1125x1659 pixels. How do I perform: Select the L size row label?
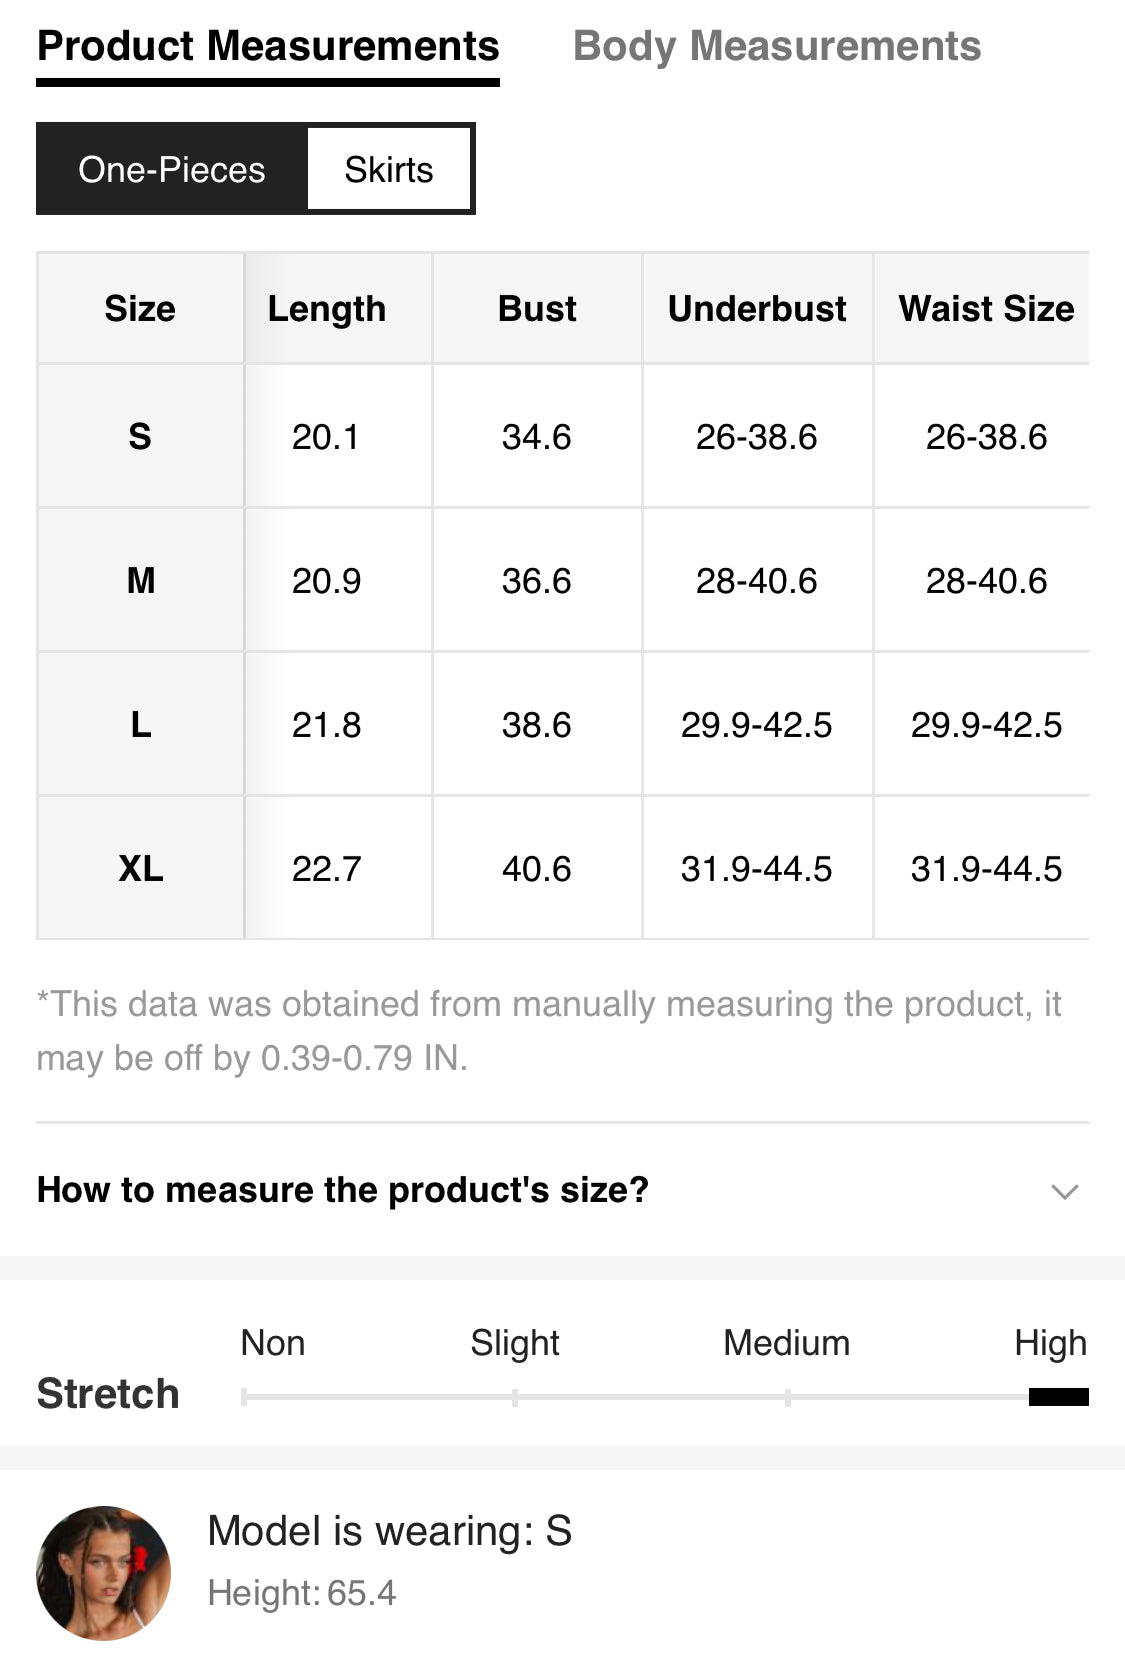coord(140,725)
